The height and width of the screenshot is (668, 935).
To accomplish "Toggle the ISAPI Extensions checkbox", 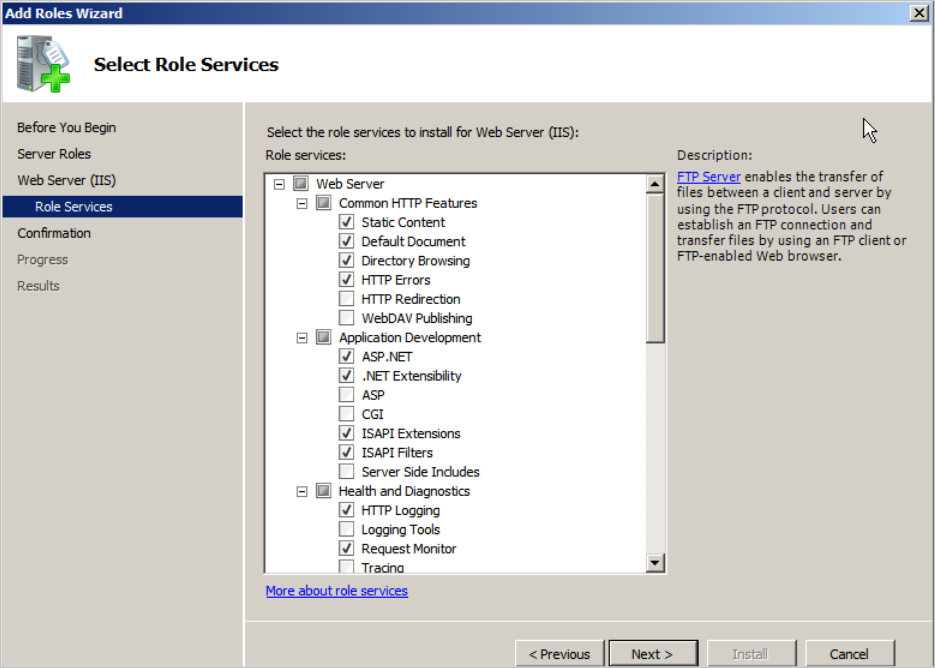I will 346,433.
